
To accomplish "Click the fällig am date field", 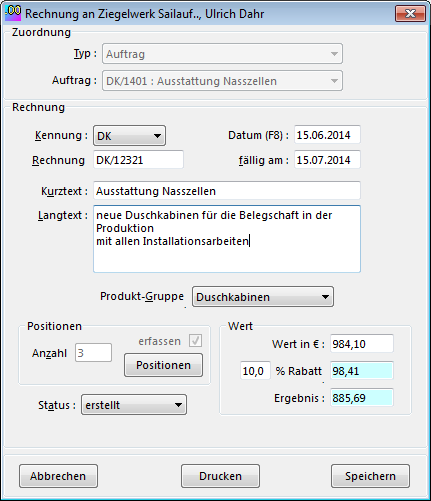I will pyautogui.click(x=327, y=160).
